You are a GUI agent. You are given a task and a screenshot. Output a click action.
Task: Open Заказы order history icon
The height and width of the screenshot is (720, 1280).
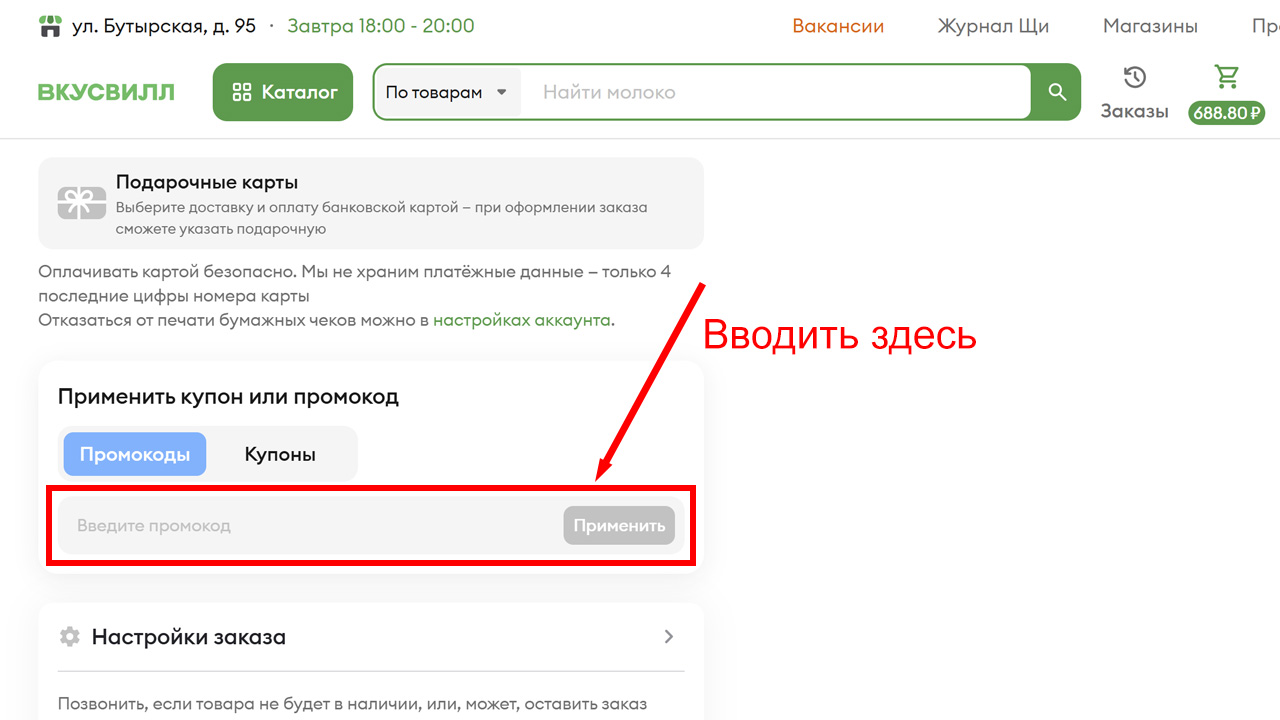[x=1134, y=78]
